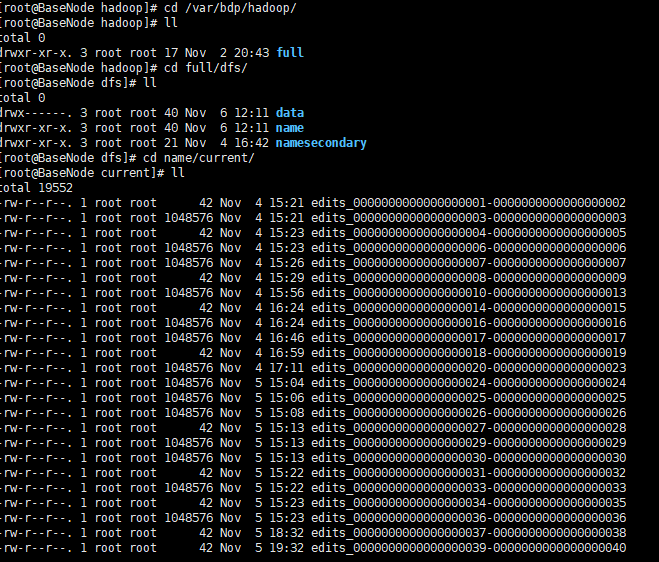The width and height of the screenshot is (659, 562).
Task: Click the 17:11 timestamp
Action: click(287, 368)
